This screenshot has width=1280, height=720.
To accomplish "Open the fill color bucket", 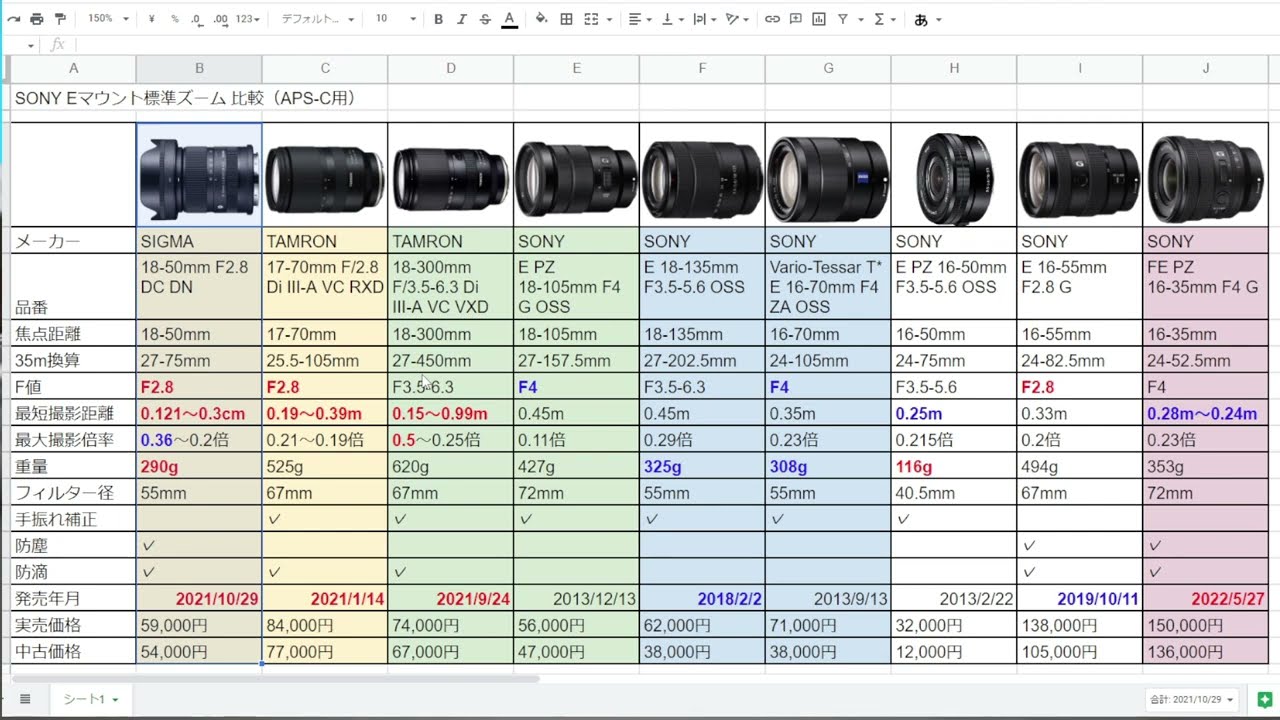I will click(x=541, y=19).
